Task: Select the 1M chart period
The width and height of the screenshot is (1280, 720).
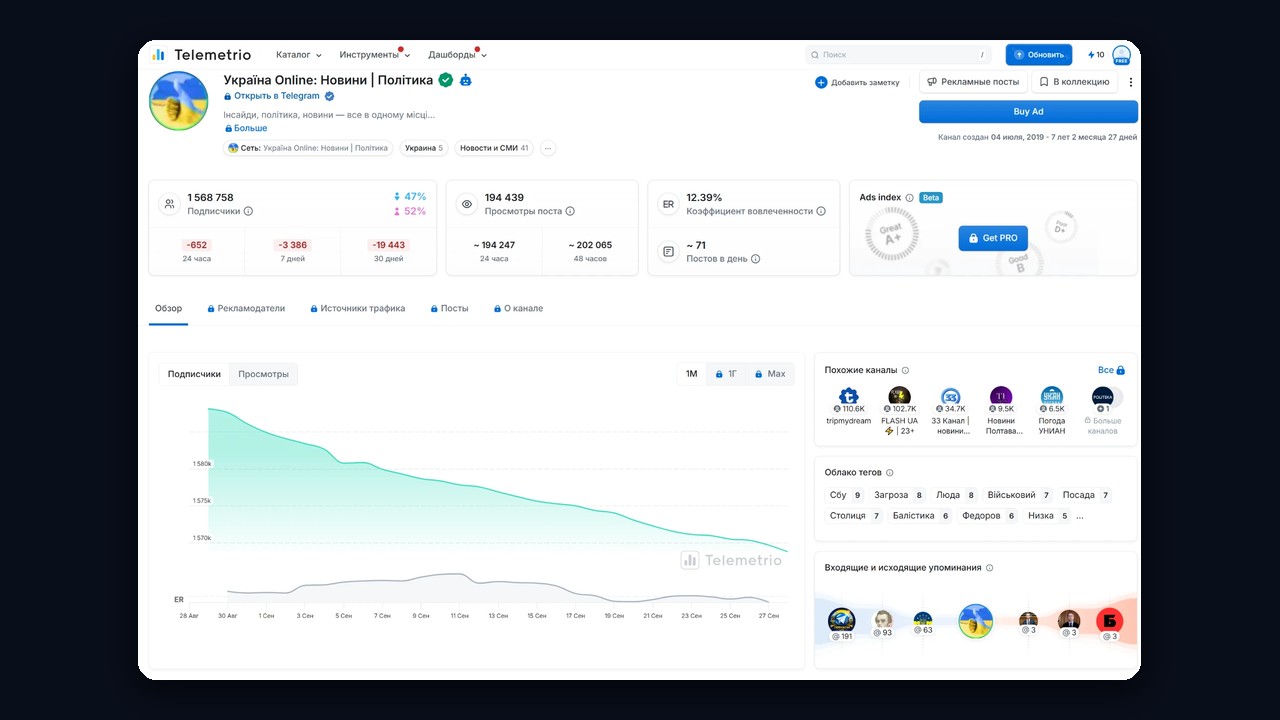Action: click(x=691, y=374)
